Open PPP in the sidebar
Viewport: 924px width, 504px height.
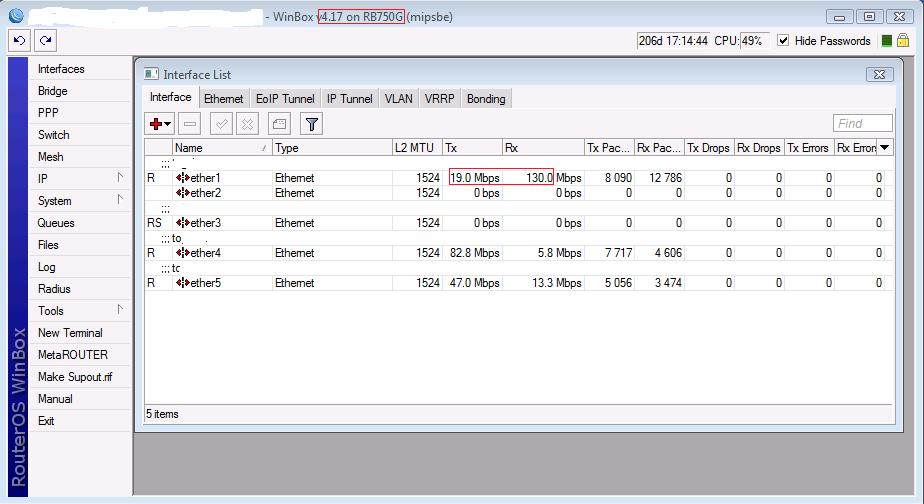[x=48, y=113]
